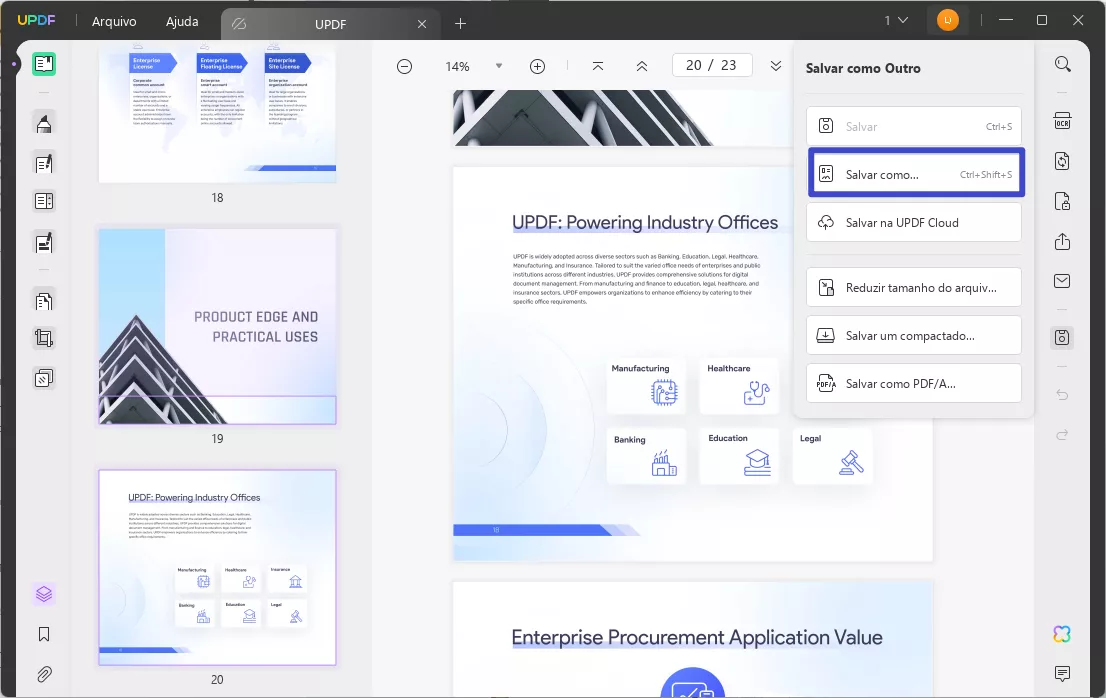Open the Arquivo menu
The image size is (1106, 698).
coord(114,21)
